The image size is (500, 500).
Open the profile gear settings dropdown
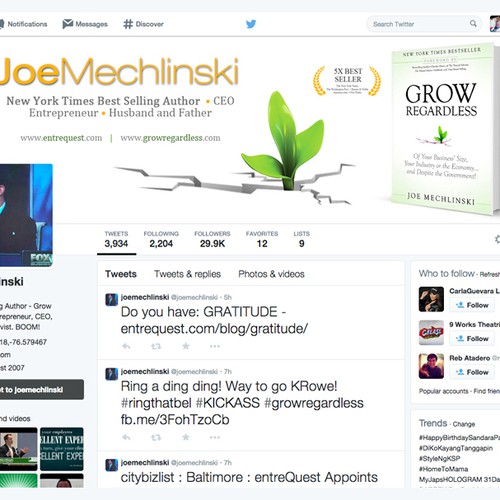pos(497,239)
